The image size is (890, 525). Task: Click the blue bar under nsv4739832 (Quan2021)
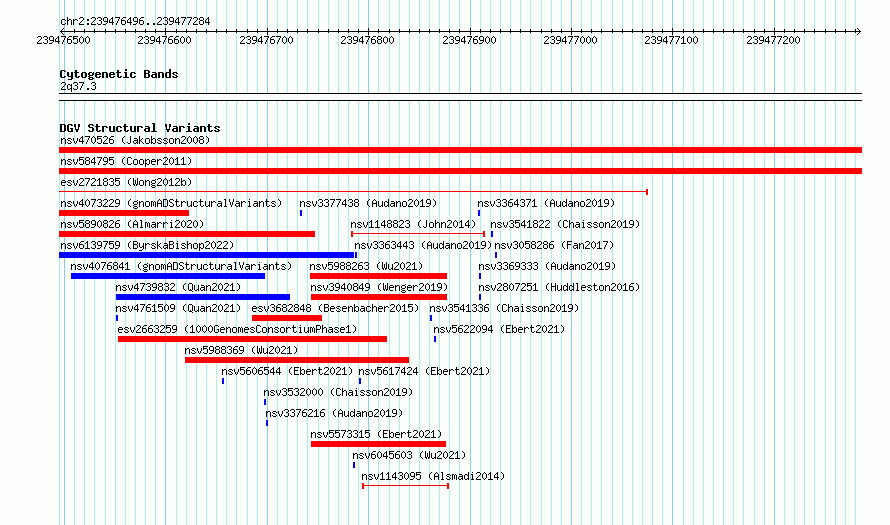(x=203, y=297)
